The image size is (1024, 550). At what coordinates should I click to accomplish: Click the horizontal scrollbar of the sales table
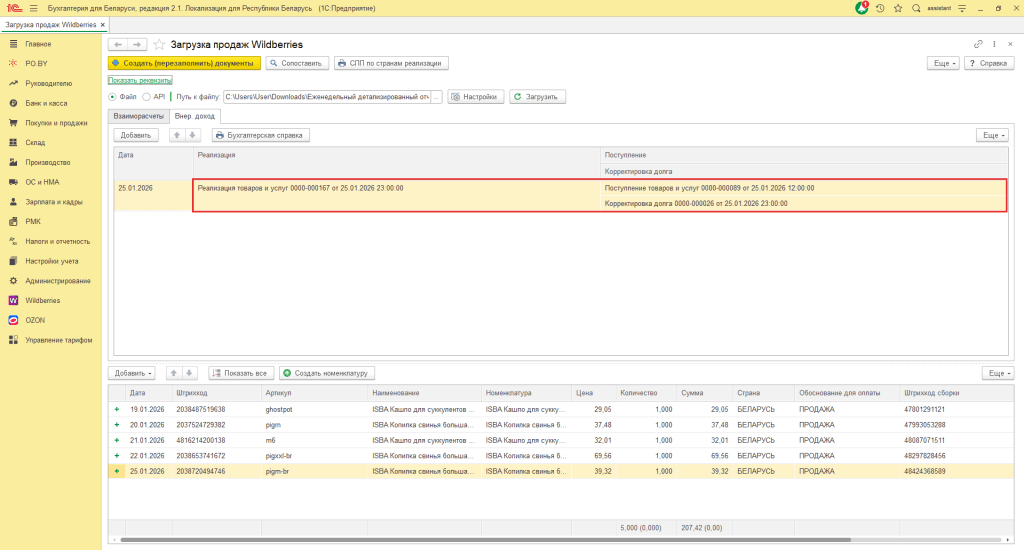pyautogui.click(x=485, y=540)
